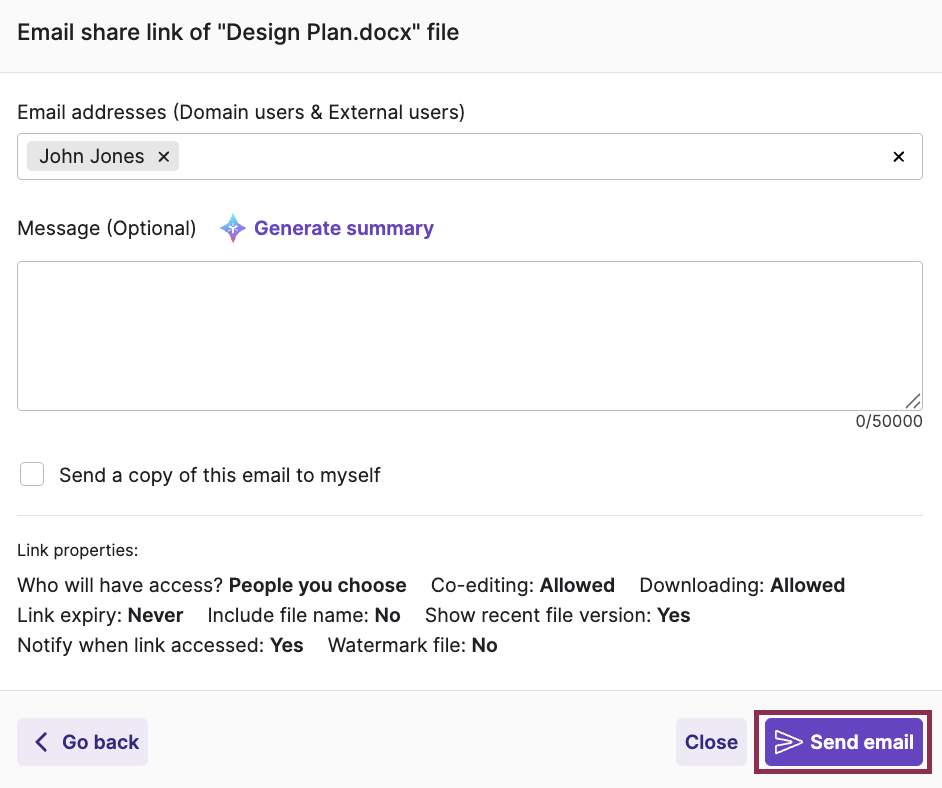Remove John Jones recipient using its X
The image size is (942, 788).
(163, 156)
